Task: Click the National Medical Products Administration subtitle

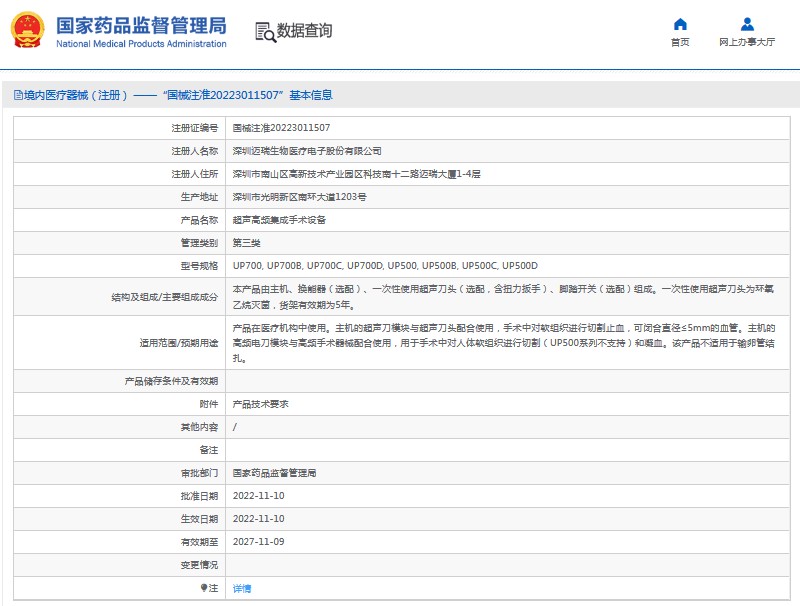Action: tap(141, 45)
